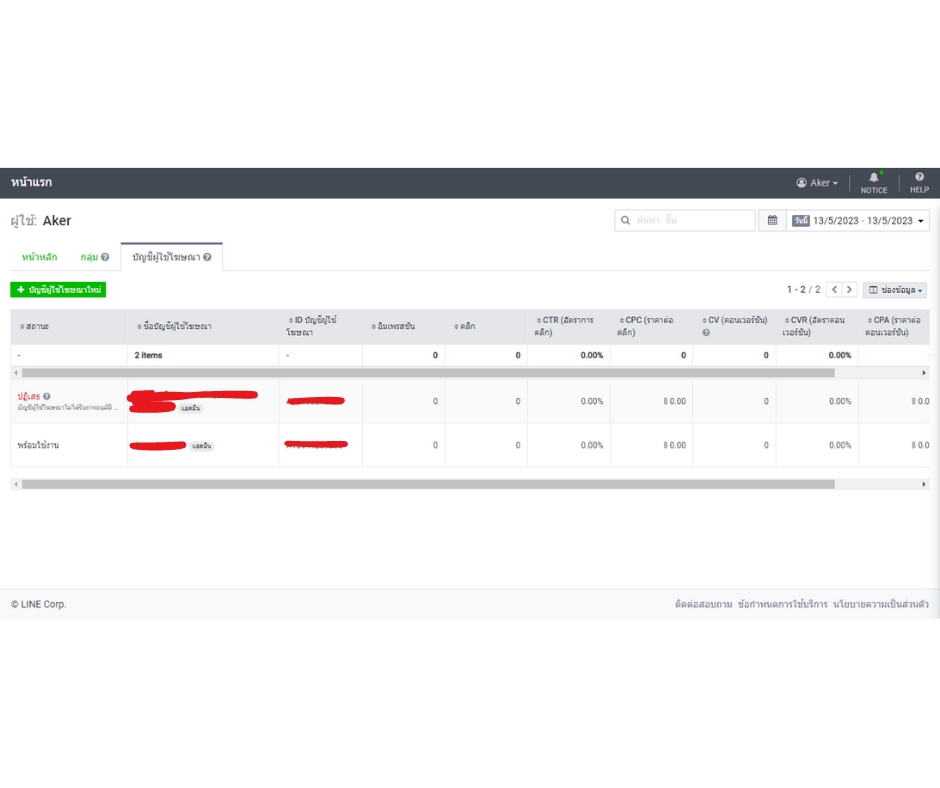Go to next page of results
Image resolution: width=940 pixels, height=788 pixels.
click(x=849, y=290)
